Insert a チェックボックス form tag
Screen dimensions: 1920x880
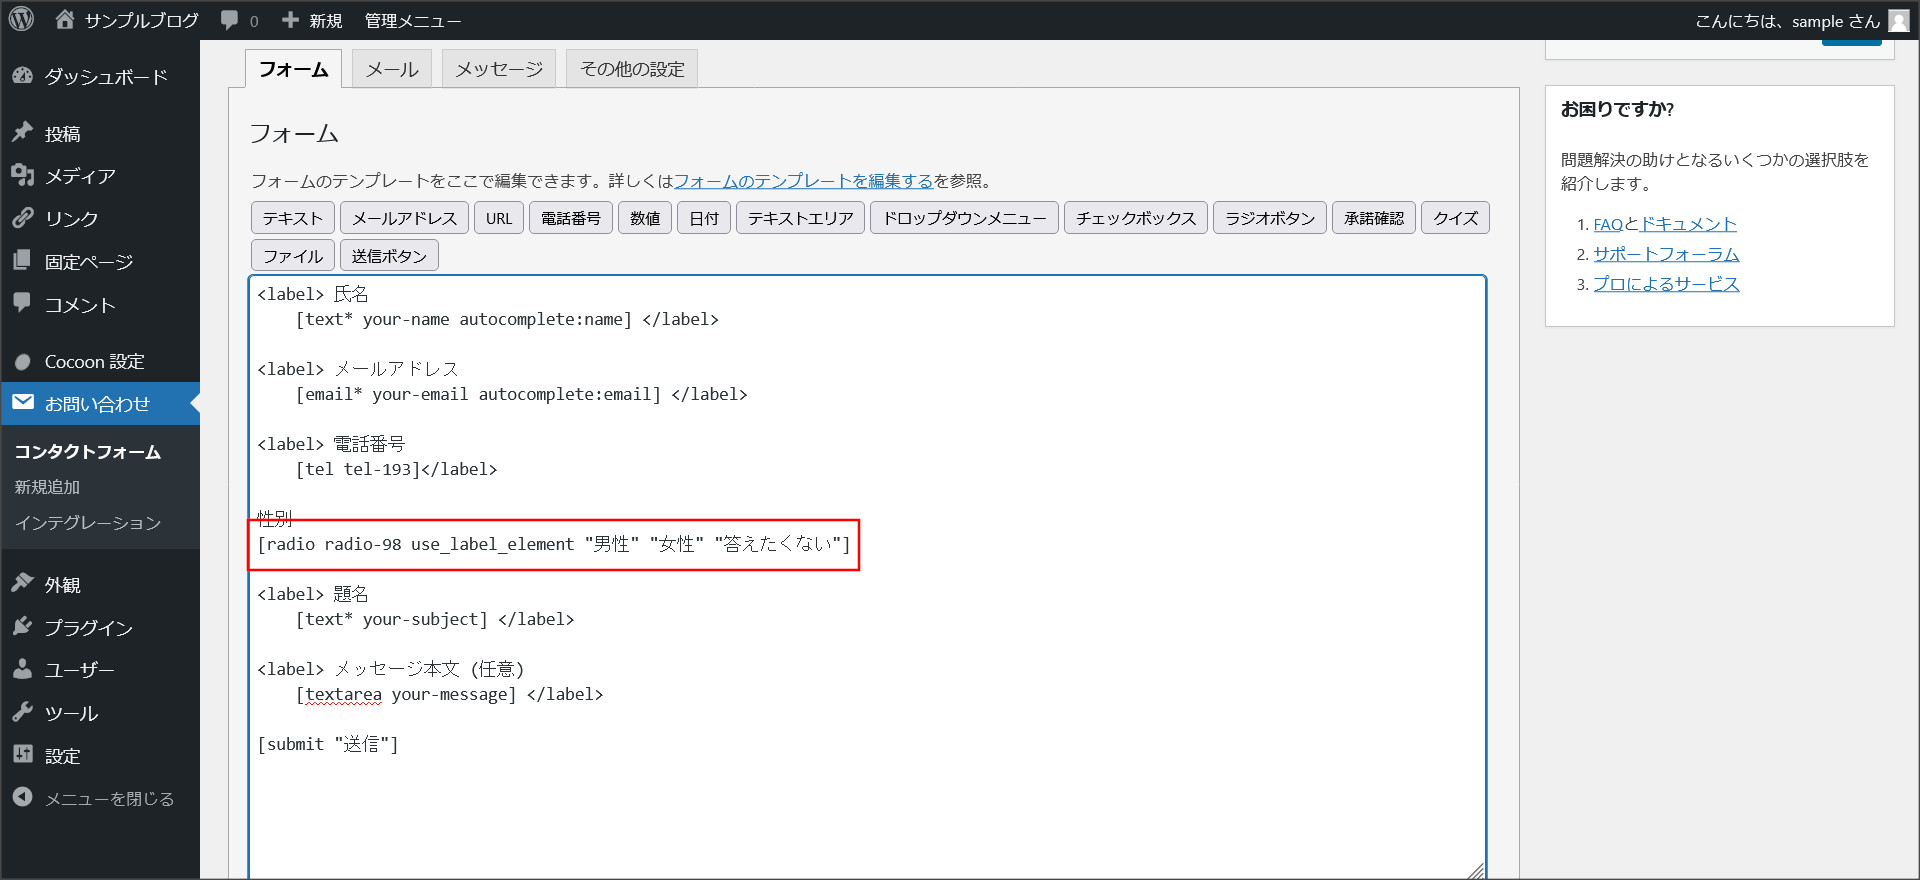(1135, 218)
